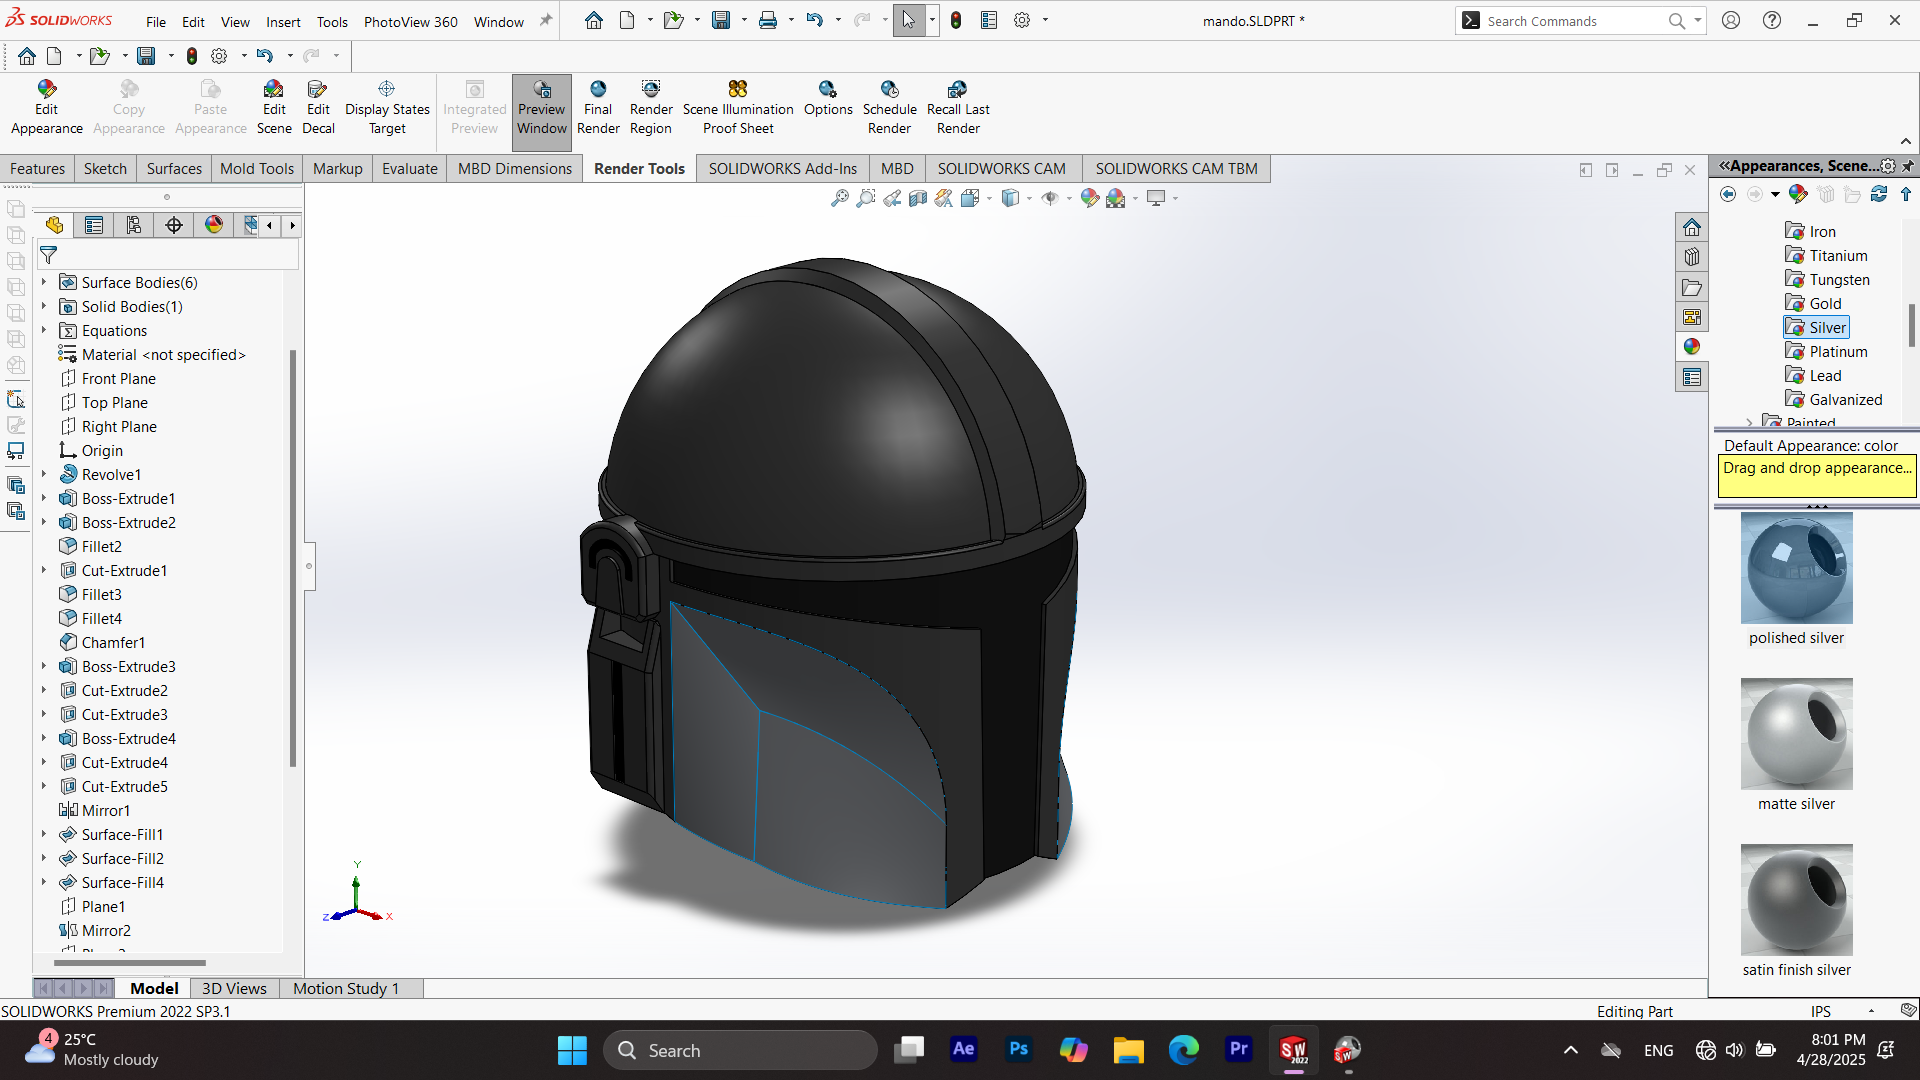Expand Painted appearances folder
Screen dimensions: 1920x1080
coord(1749,423)
